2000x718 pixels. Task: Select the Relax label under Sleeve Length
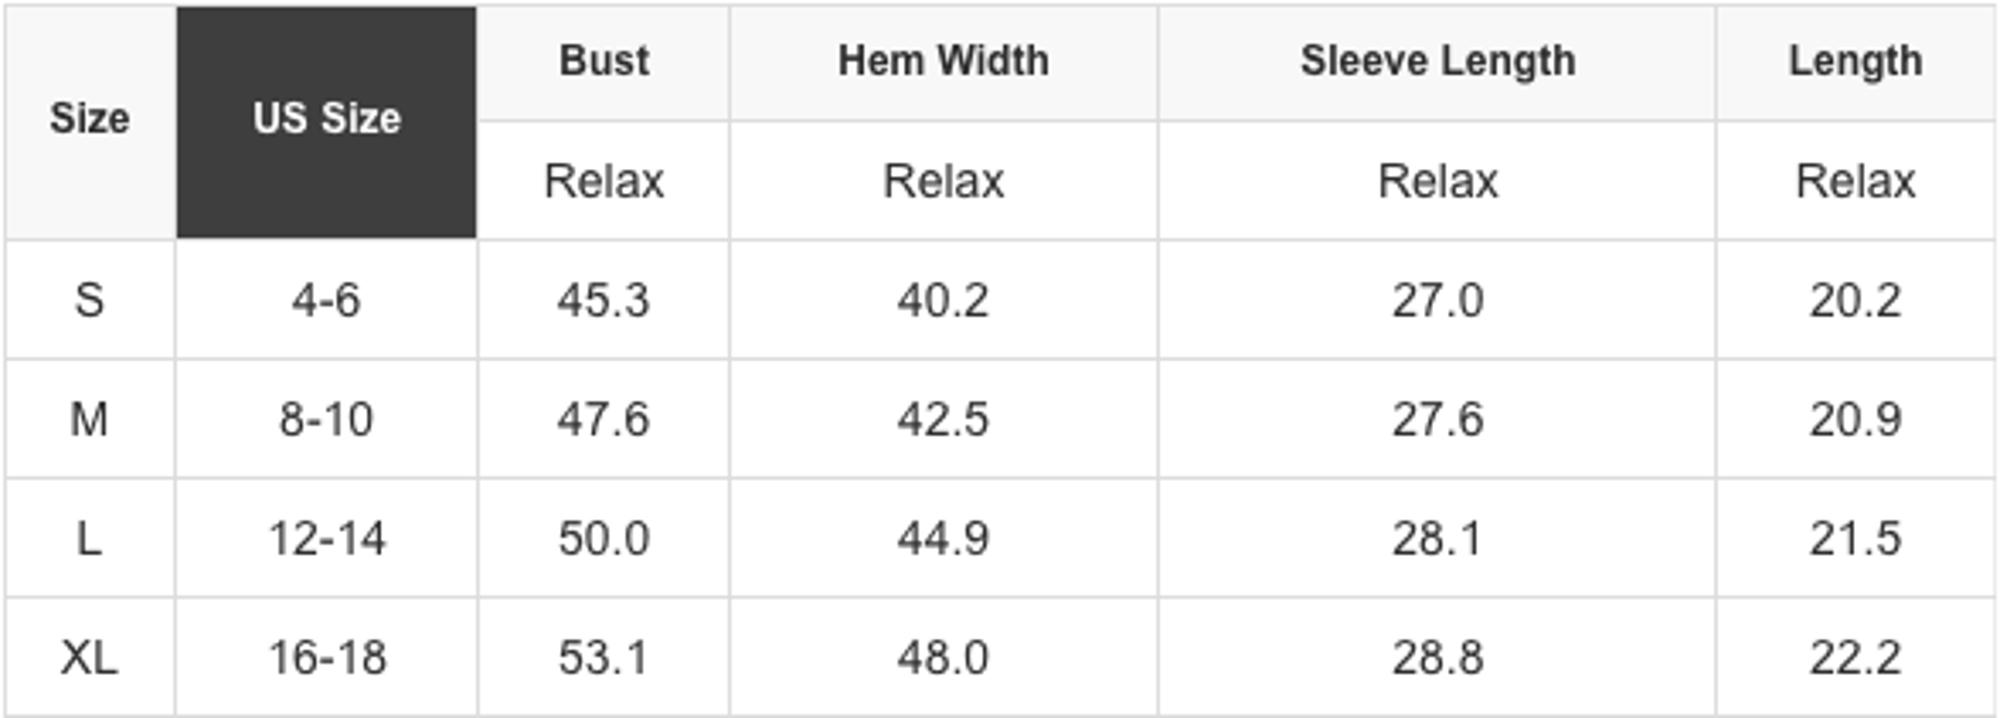pos(1438,181)
